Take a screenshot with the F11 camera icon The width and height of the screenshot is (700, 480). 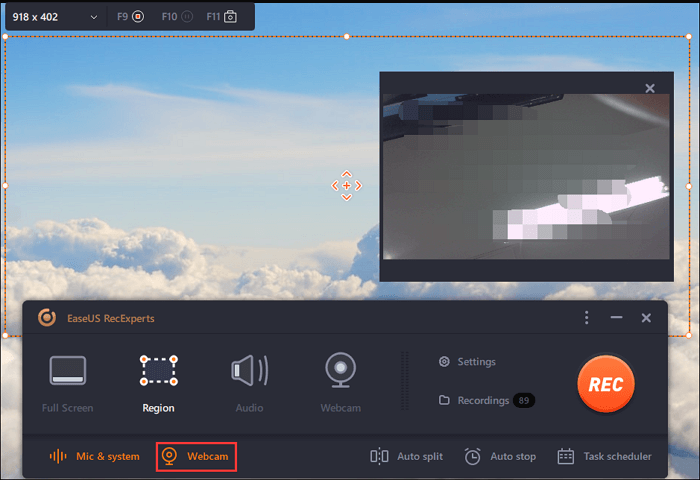point(230,17)
